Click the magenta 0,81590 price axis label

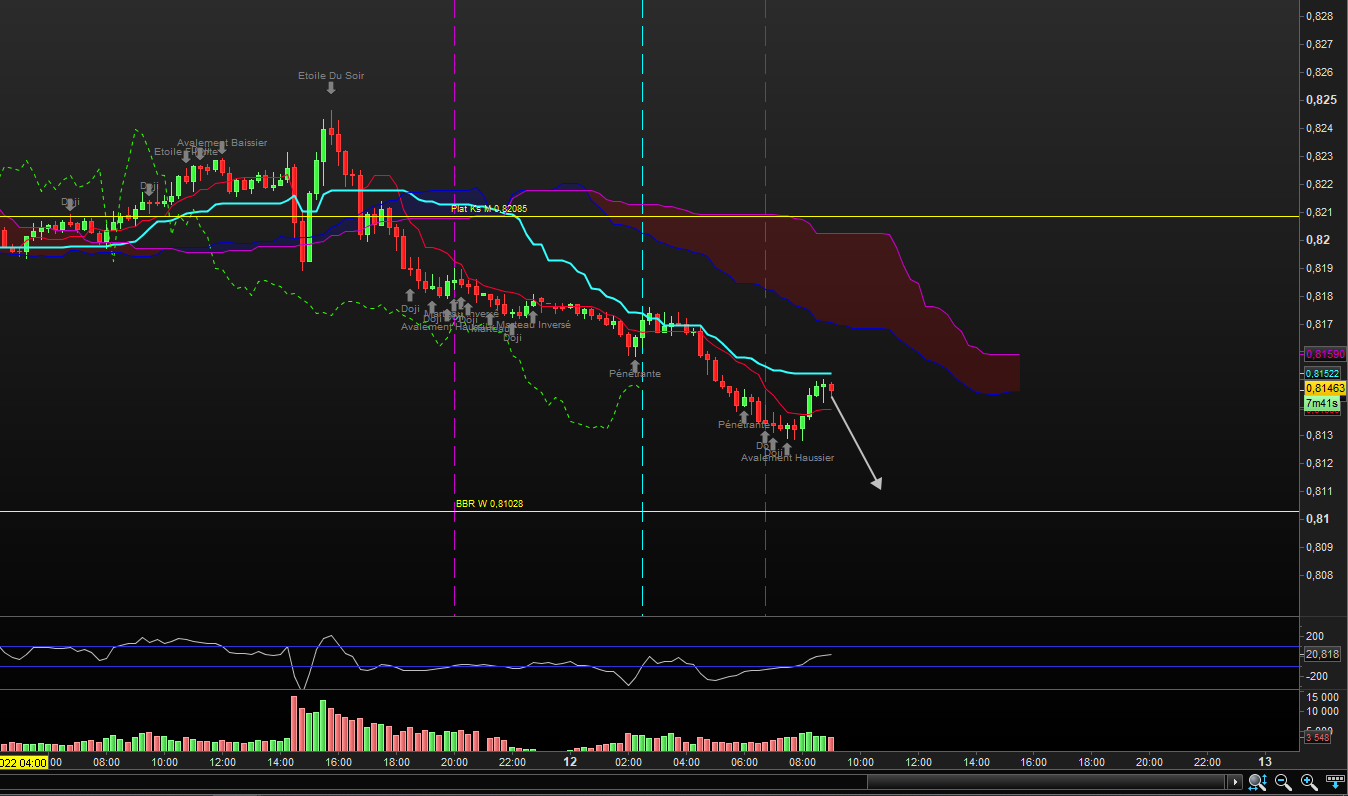point(1324,354)
